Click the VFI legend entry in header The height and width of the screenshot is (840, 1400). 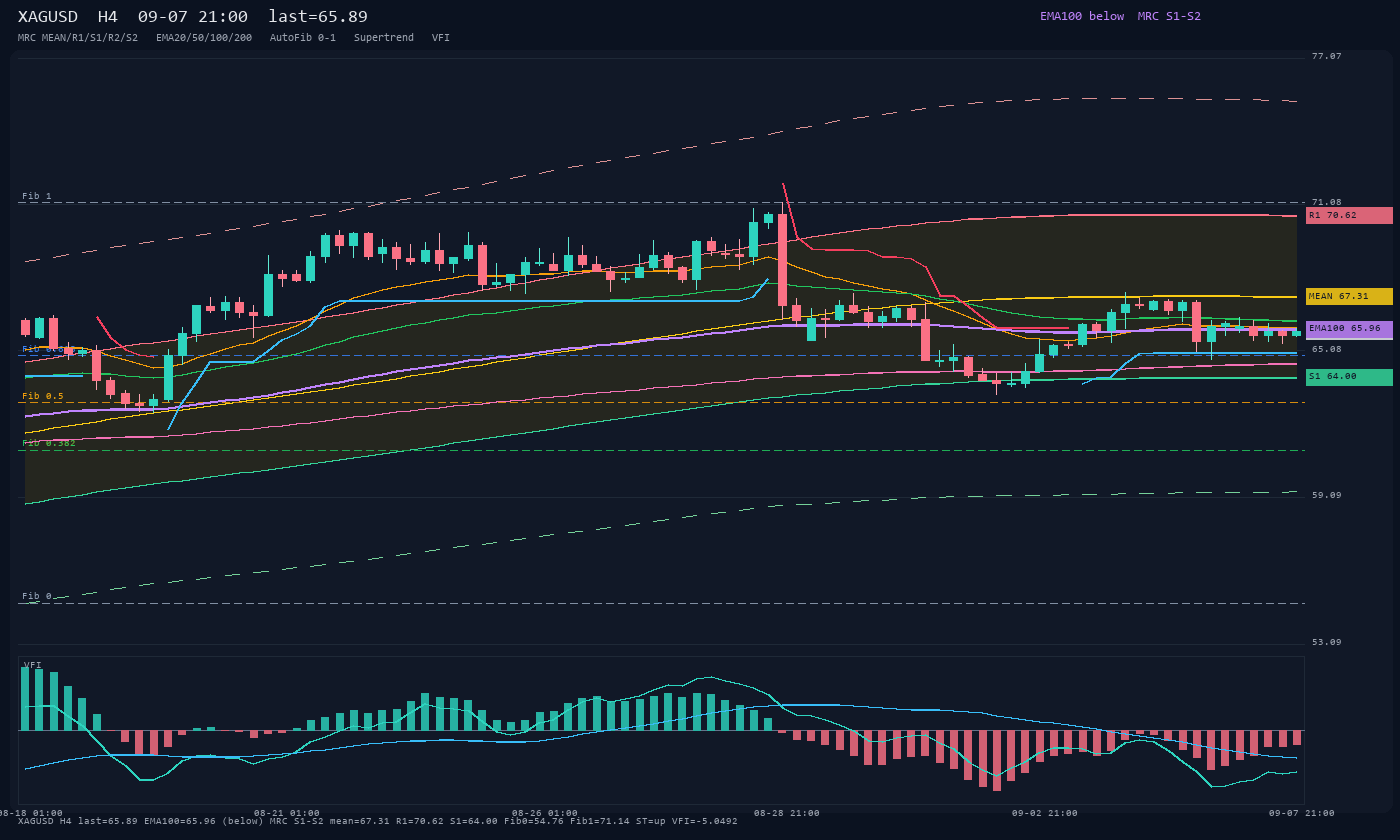(441, 38)
